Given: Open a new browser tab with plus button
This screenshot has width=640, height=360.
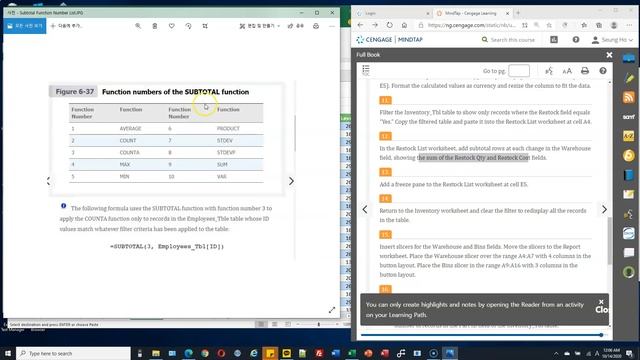Looking at the screenshot, I should [x=518, y=13].
